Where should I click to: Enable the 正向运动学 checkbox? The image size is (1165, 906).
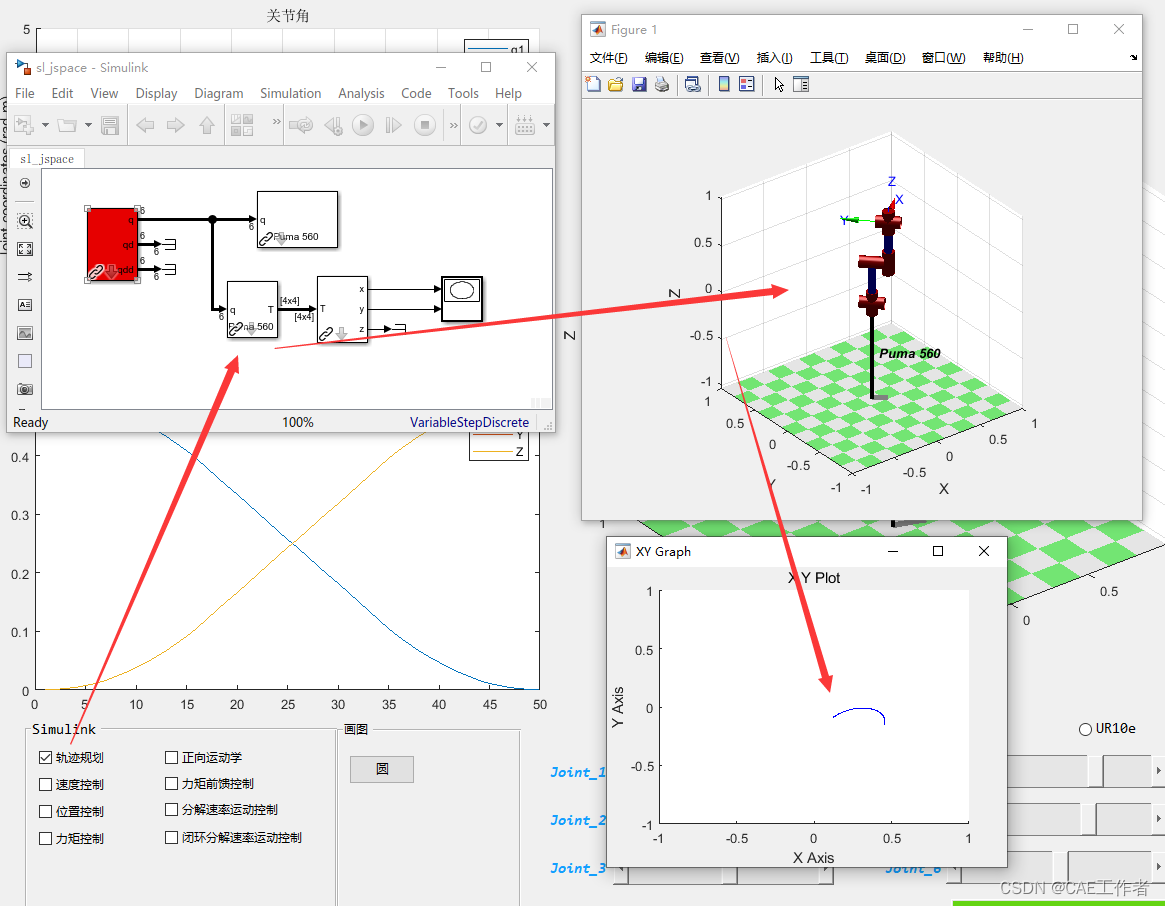tap(172, 757)
